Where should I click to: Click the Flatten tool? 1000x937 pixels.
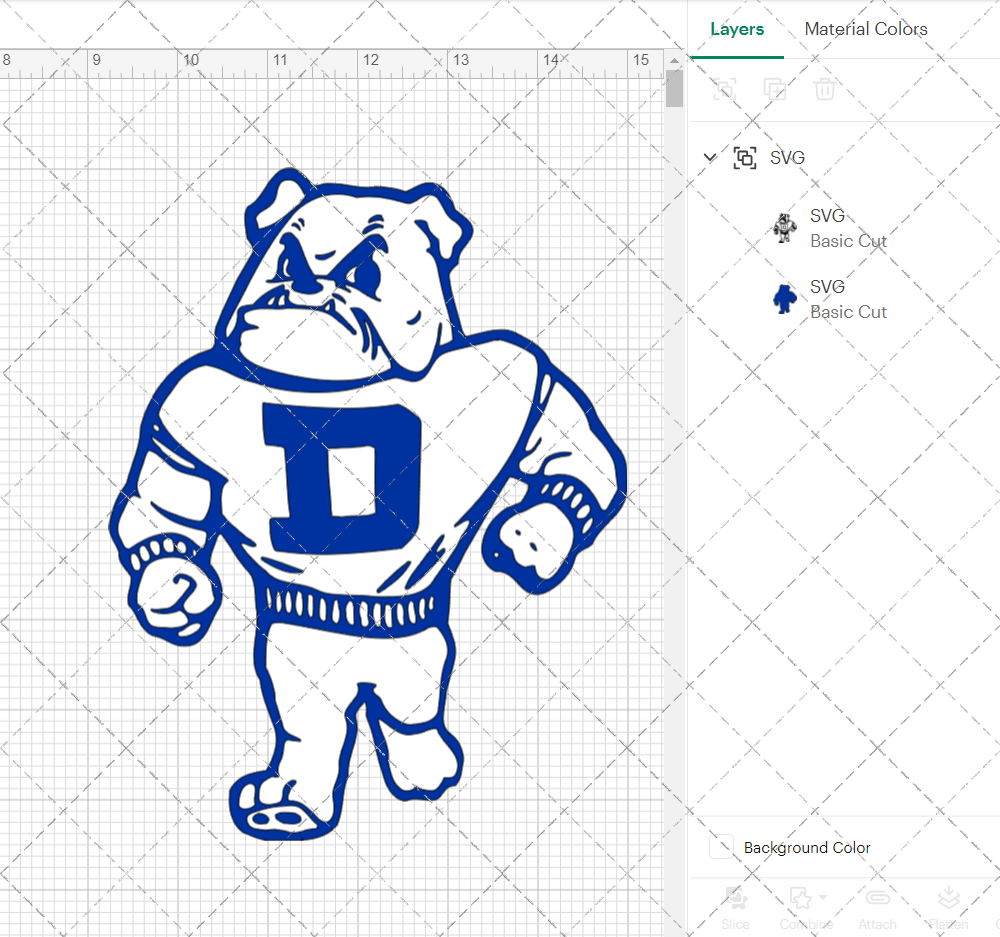click(948, 908)
